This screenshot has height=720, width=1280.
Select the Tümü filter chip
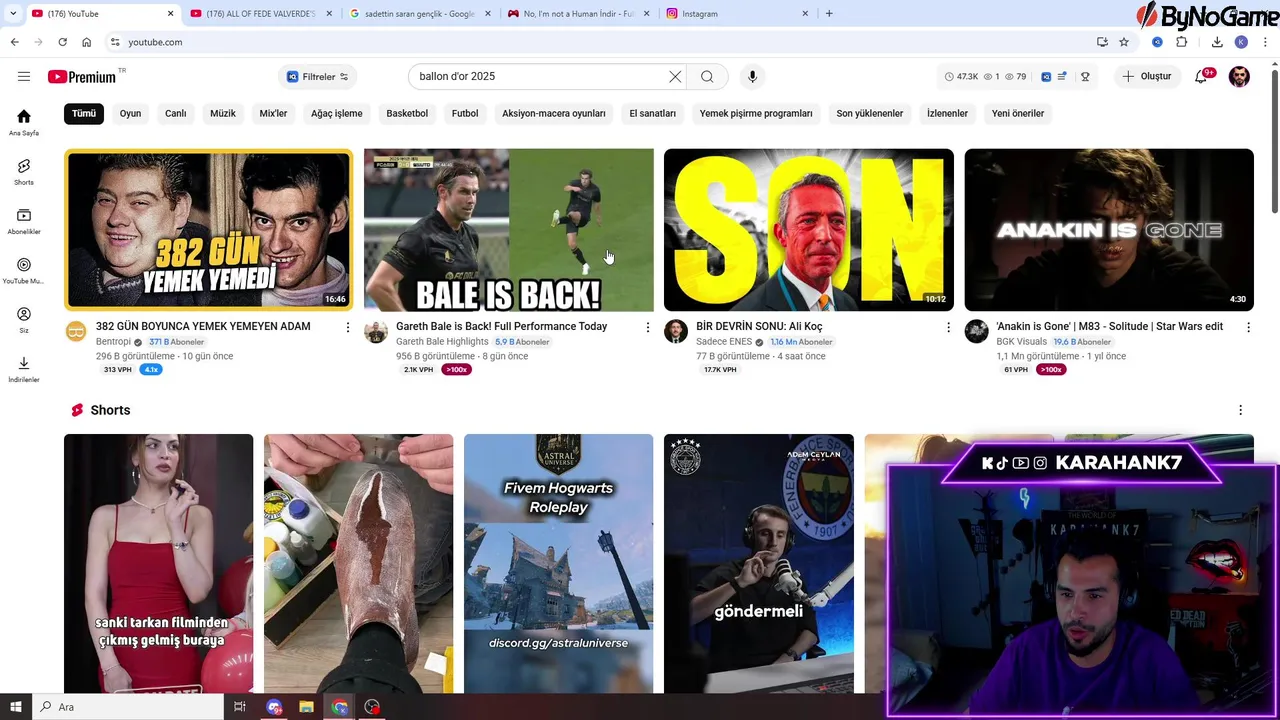(84, 113)
